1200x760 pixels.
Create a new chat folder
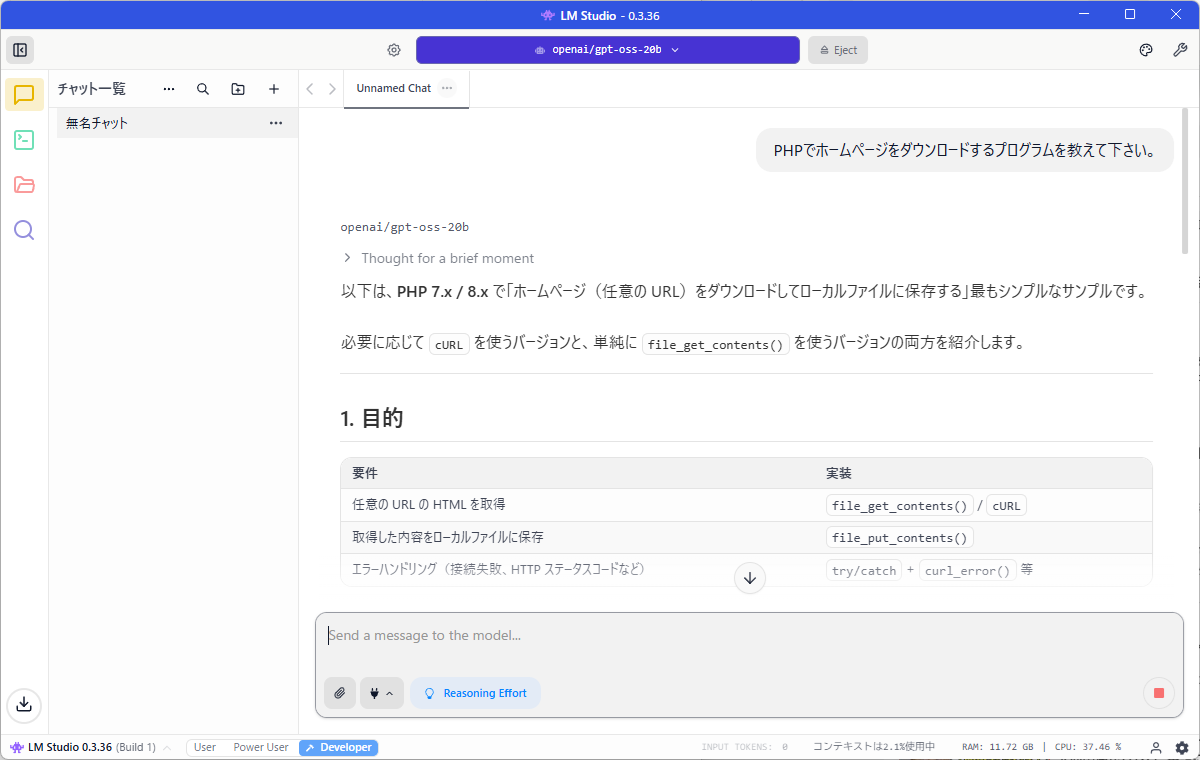tap(238, 89)
